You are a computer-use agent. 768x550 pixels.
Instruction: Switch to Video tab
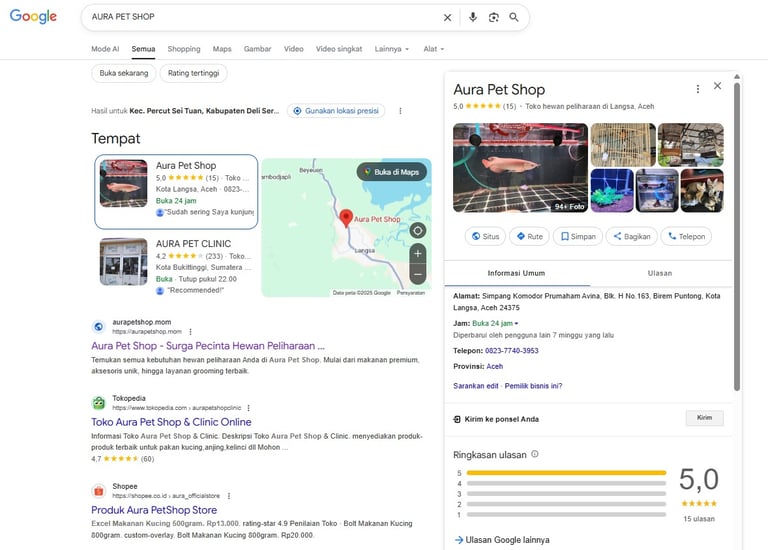(293, 49)
